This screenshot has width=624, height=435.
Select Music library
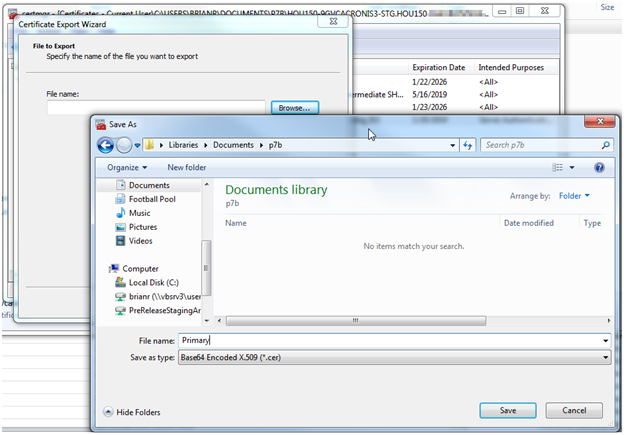click(139, 213)
